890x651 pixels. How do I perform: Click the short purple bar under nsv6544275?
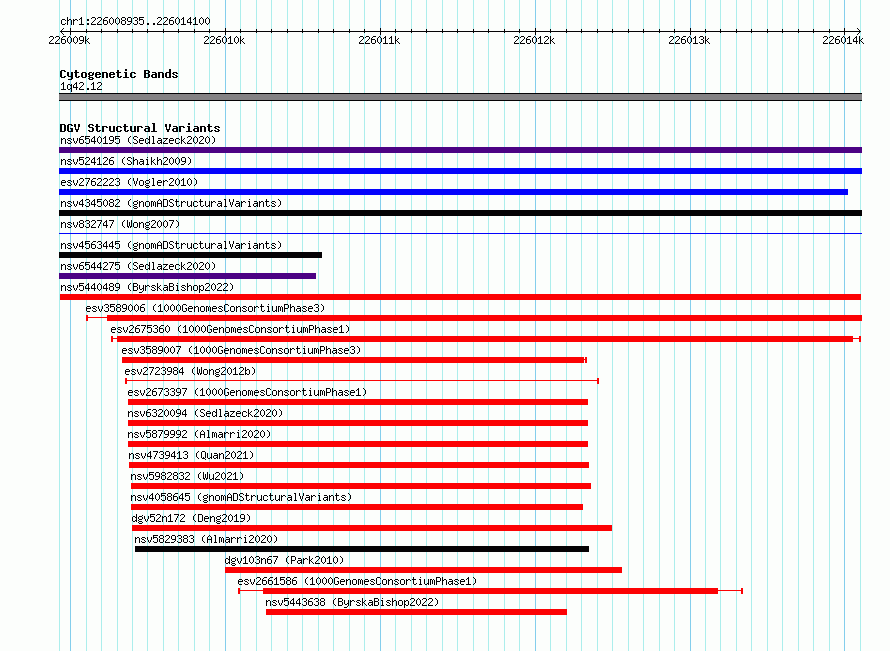pyautogui.click(x=187, y=276)
